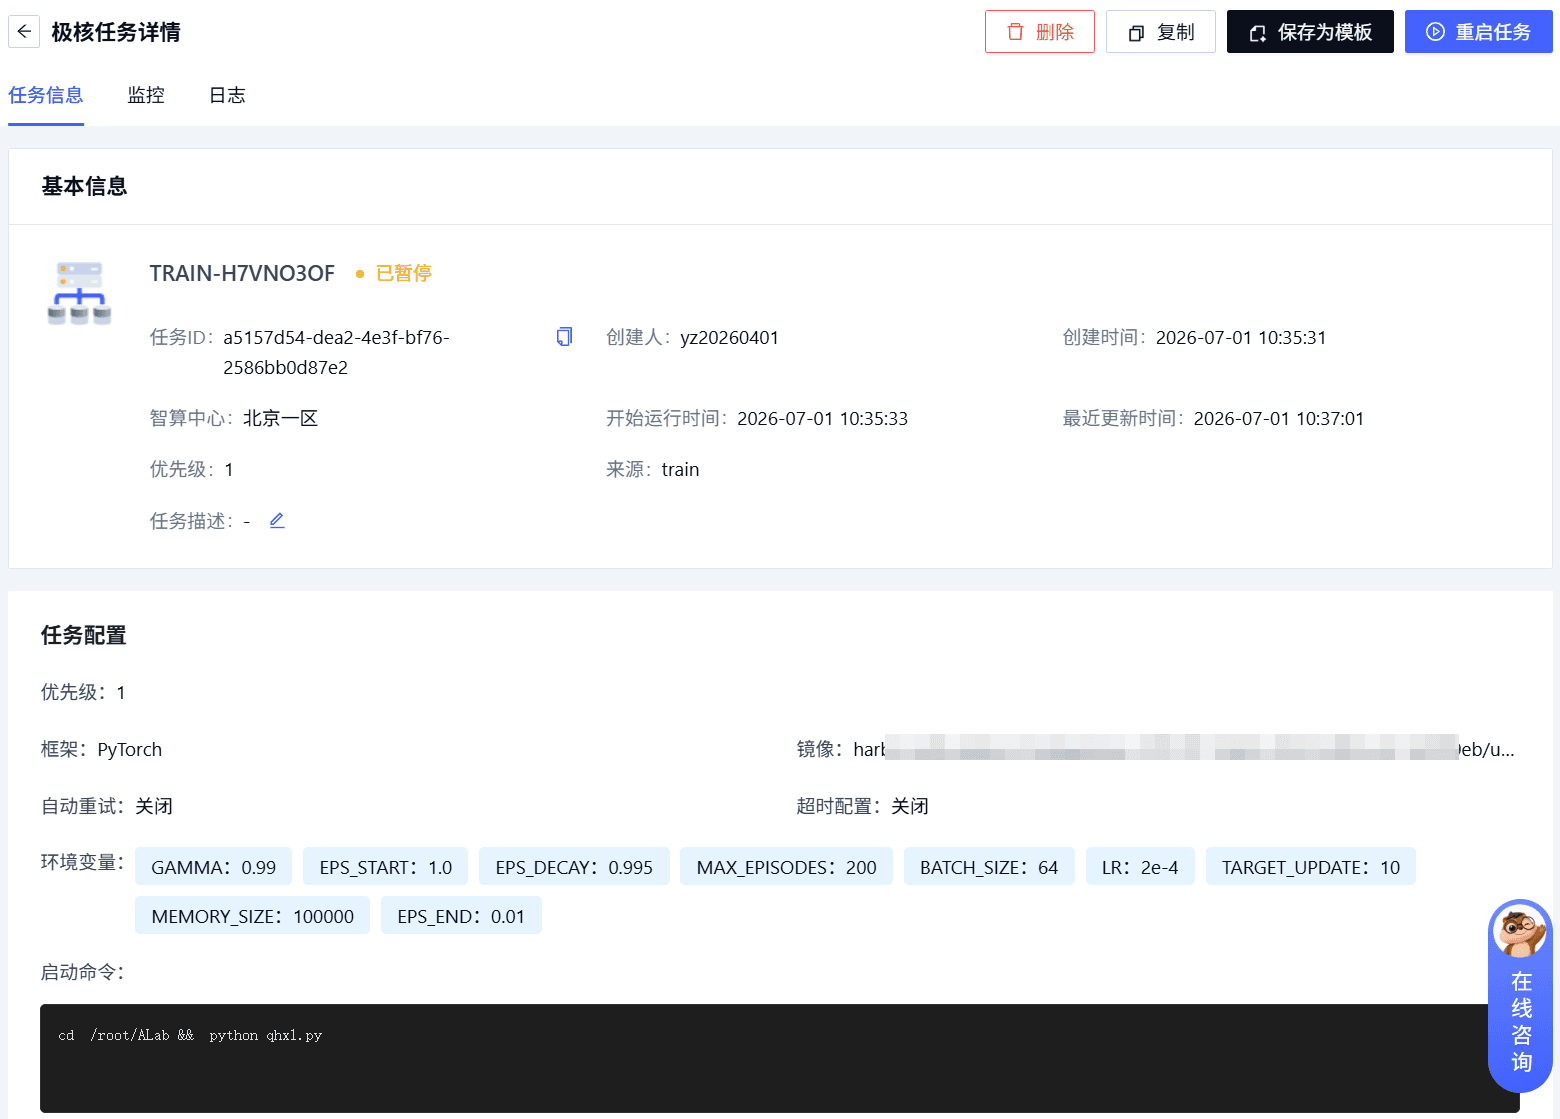Click the 基本信息 section heading
1560x1119 pixels.
[84, 186]
